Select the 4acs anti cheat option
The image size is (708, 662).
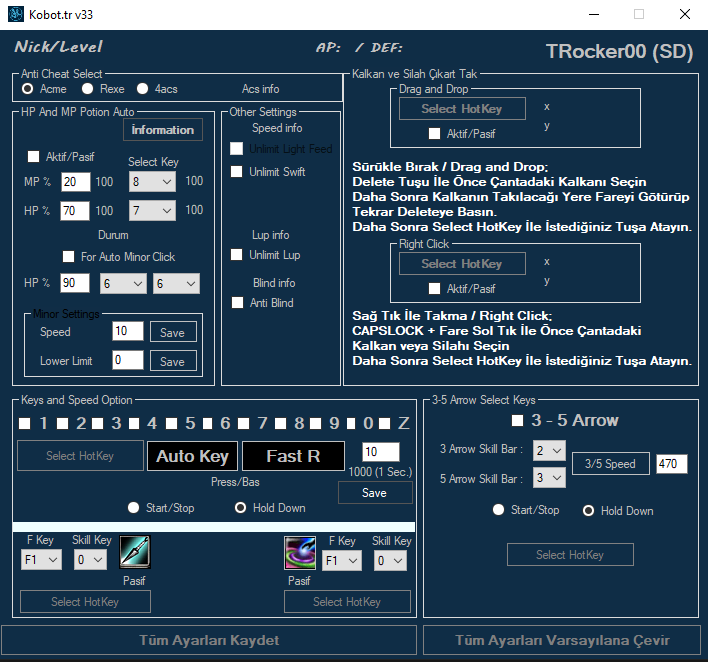click(143, 89)
